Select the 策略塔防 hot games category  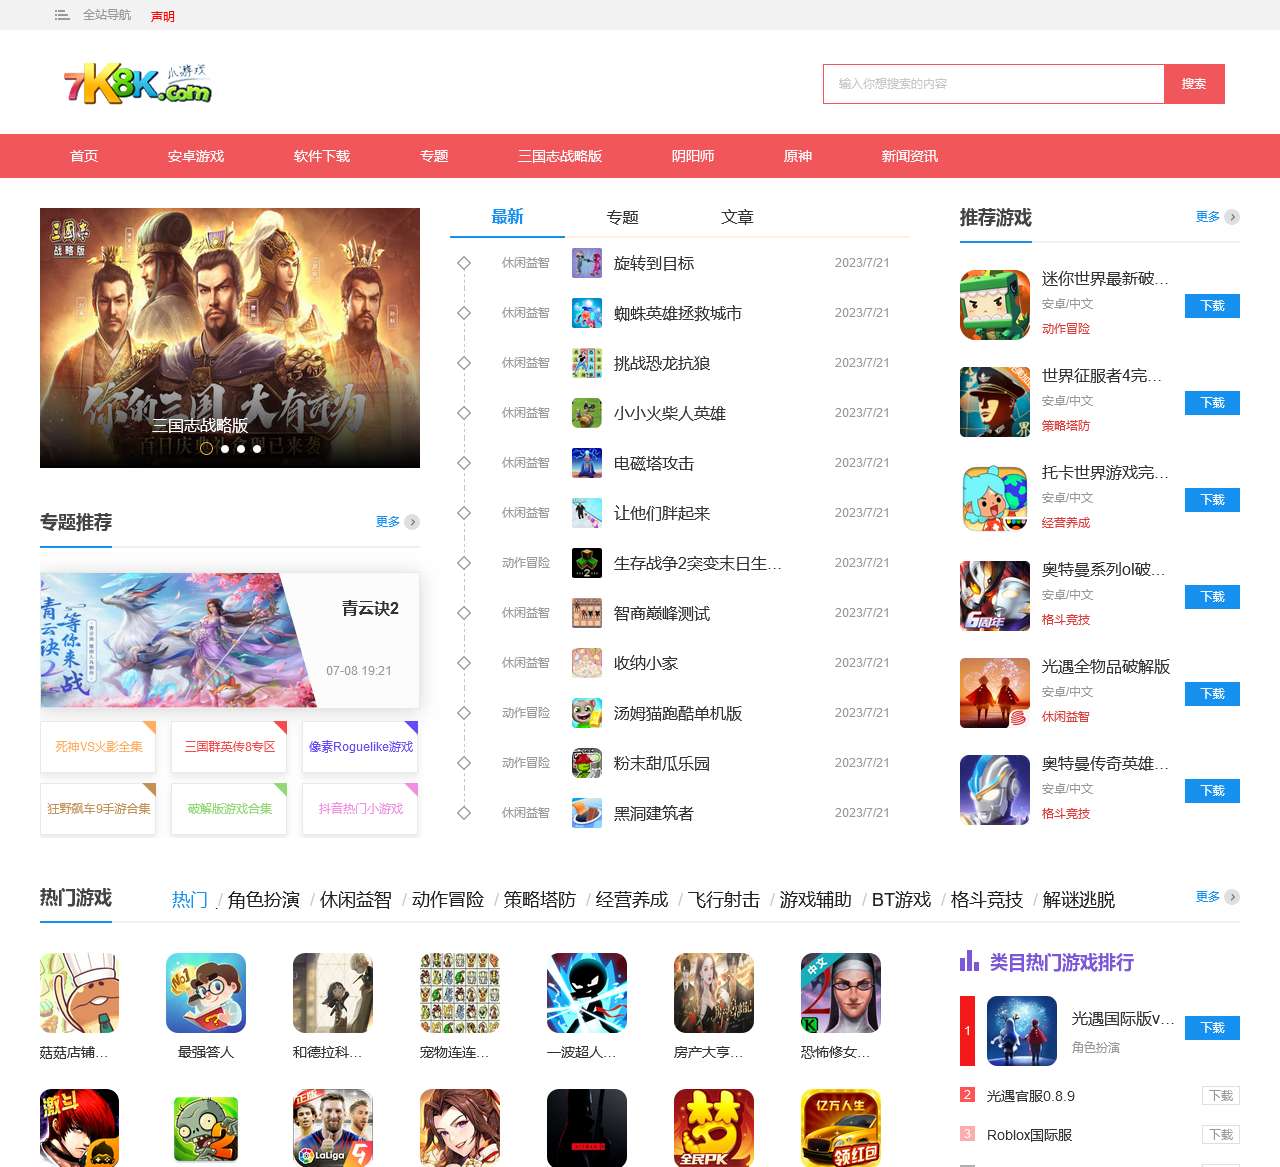[x=540, y=900]
